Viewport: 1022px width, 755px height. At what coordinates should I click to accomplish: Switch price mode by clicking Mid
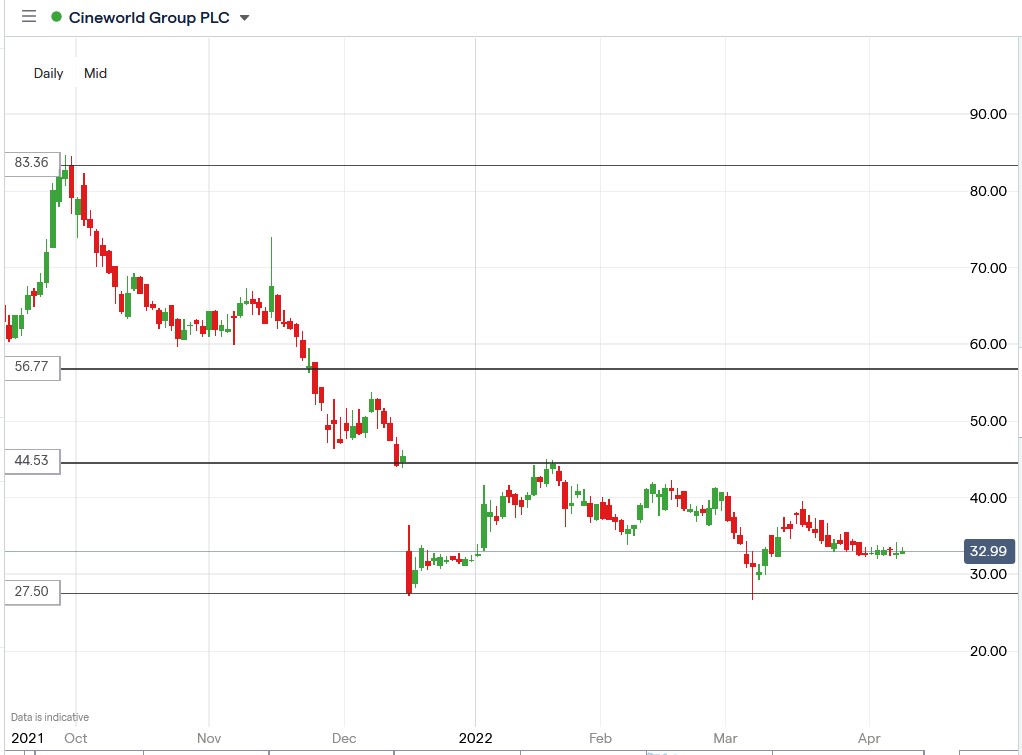tap(95, 73)
